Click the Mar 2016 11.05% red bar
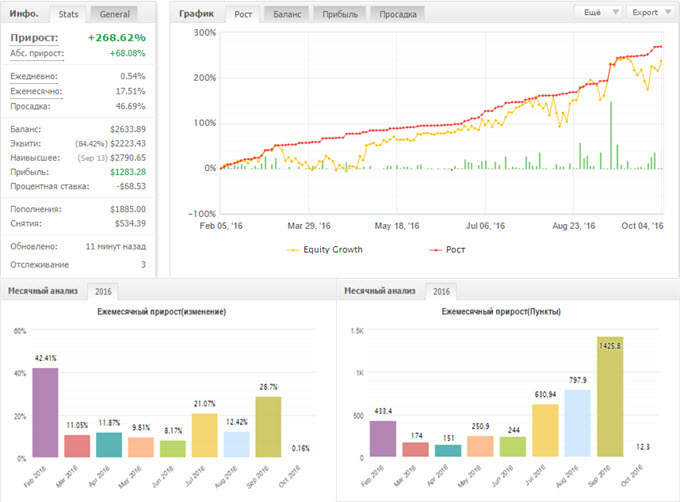The image size is (680, 502). [77, 446]
